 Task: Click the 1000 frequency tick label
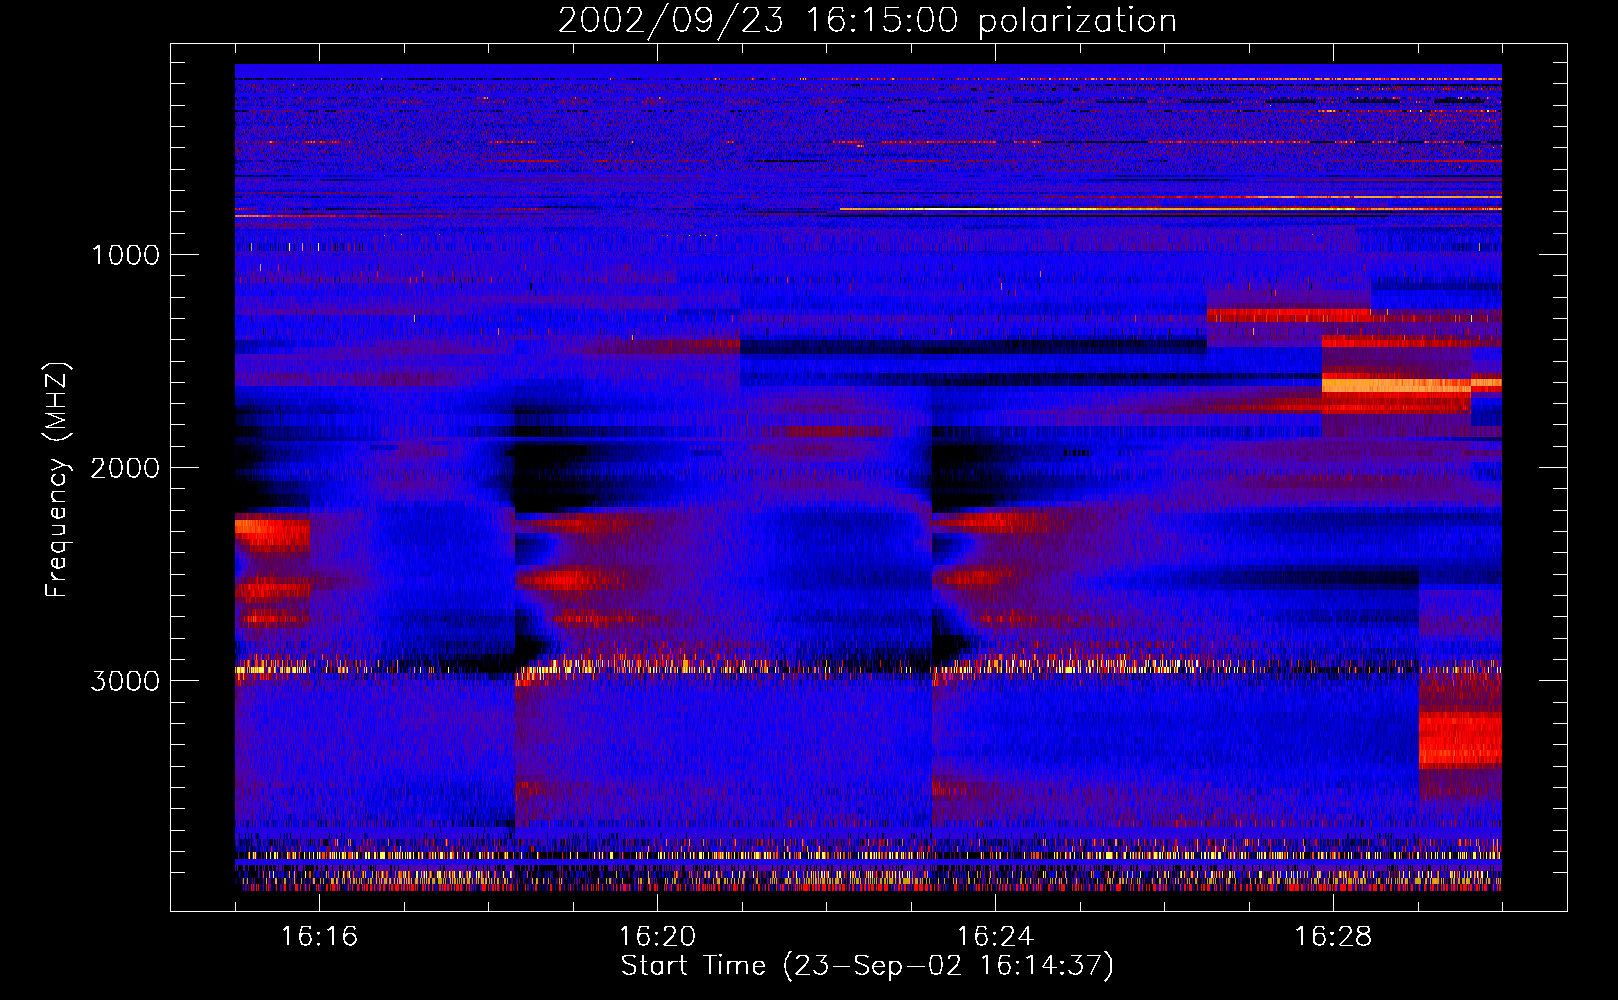click(x=125, y=255)
